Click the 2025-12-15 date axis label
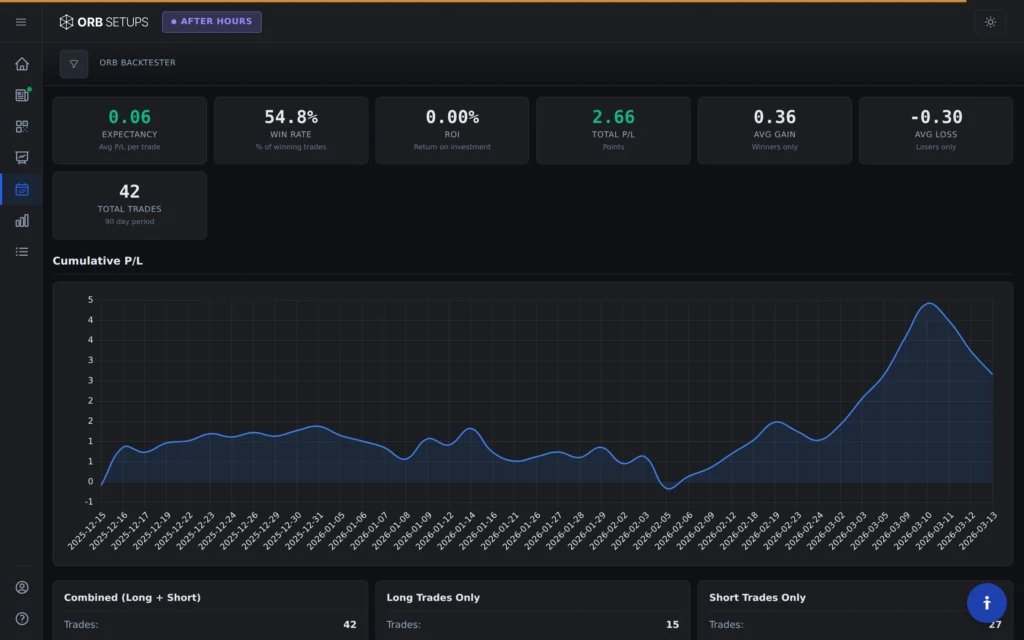This screenshot has height=640, width=1024. [x=86, y=531]
